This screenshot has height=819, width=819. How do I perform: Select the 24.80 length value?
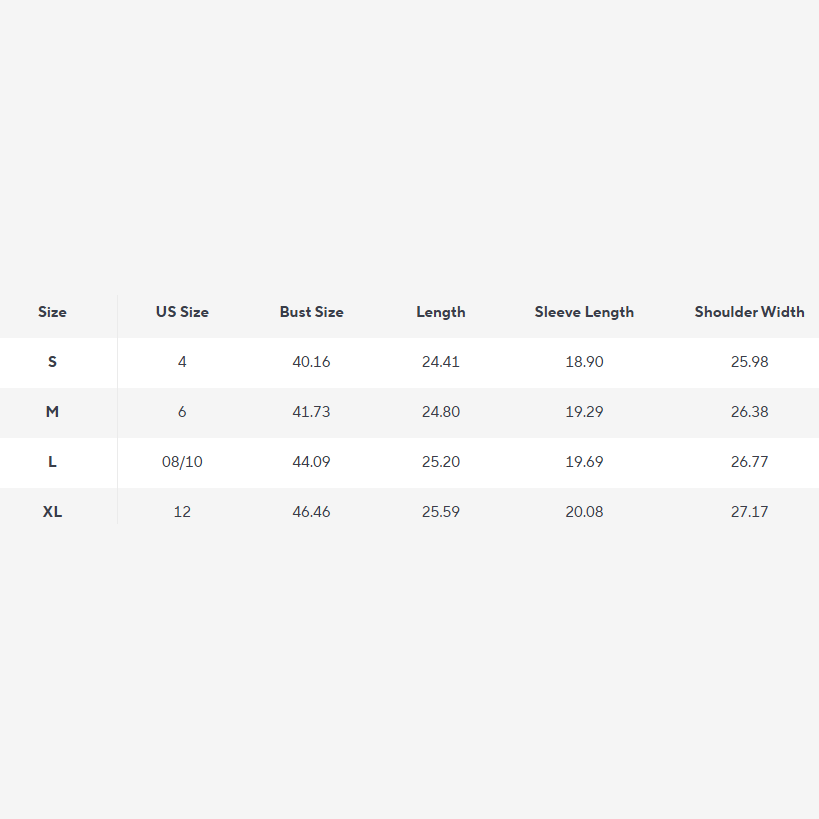pyautogui.click(x=441, y=412)
